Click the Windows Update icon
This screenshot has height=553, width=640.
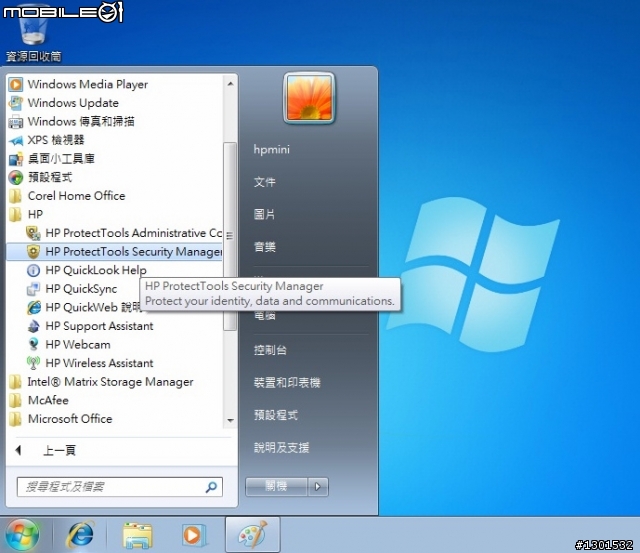tap(16, 103)
